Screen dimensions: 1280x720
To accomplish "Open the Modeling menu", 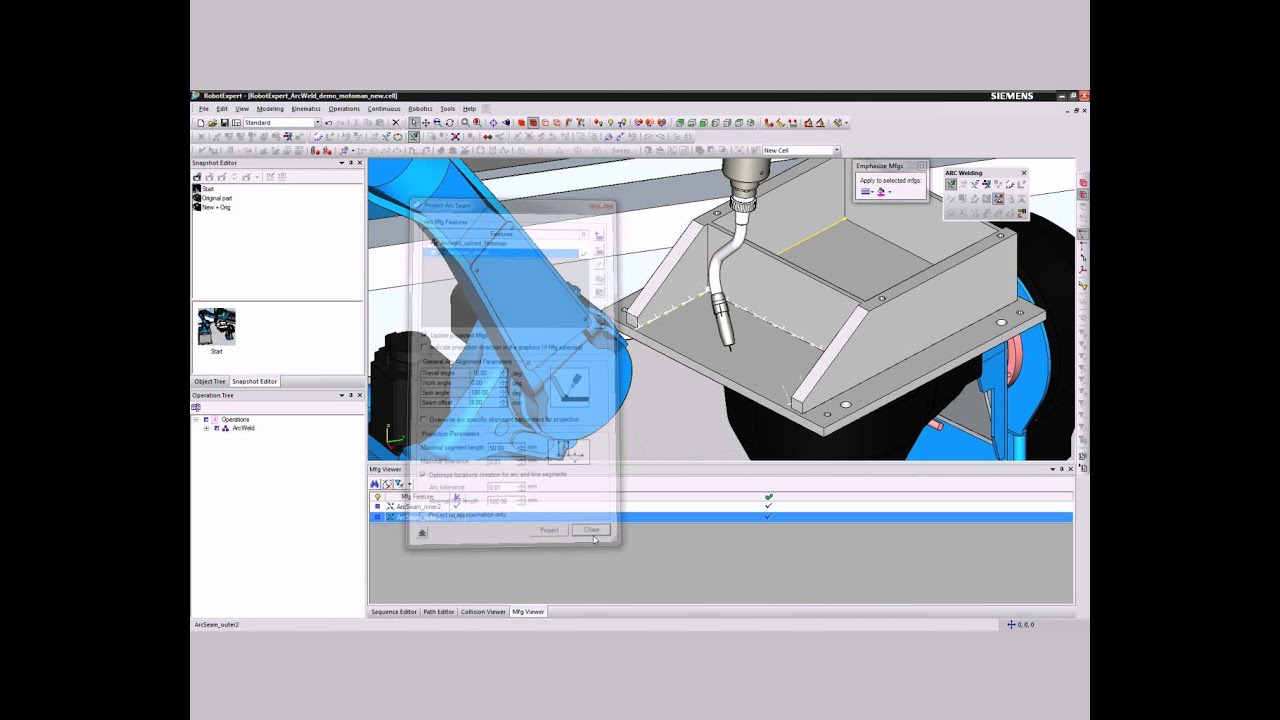I will coord(270,109).
